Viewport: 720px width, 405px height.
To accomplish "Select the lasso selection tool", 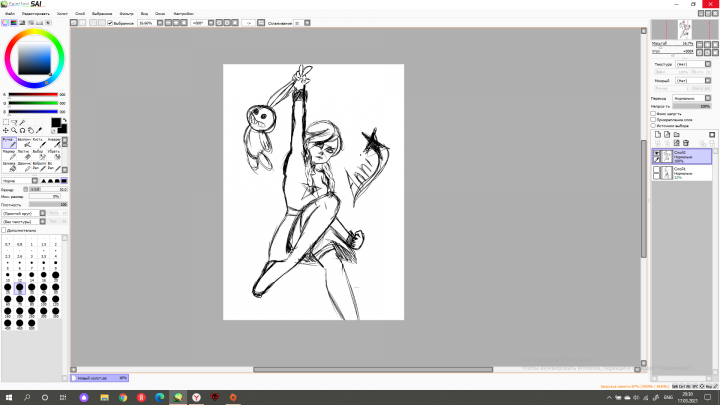I will tap(14, 123).
